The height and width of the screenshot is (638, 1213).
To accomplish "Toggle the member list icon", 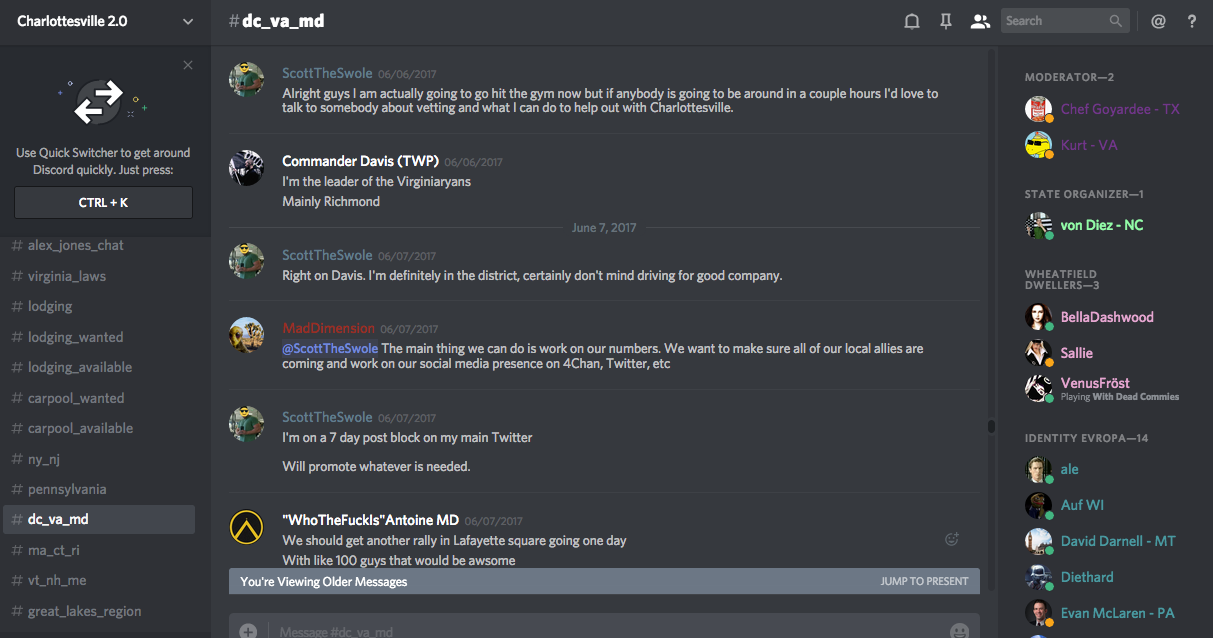I will point(980,21).
